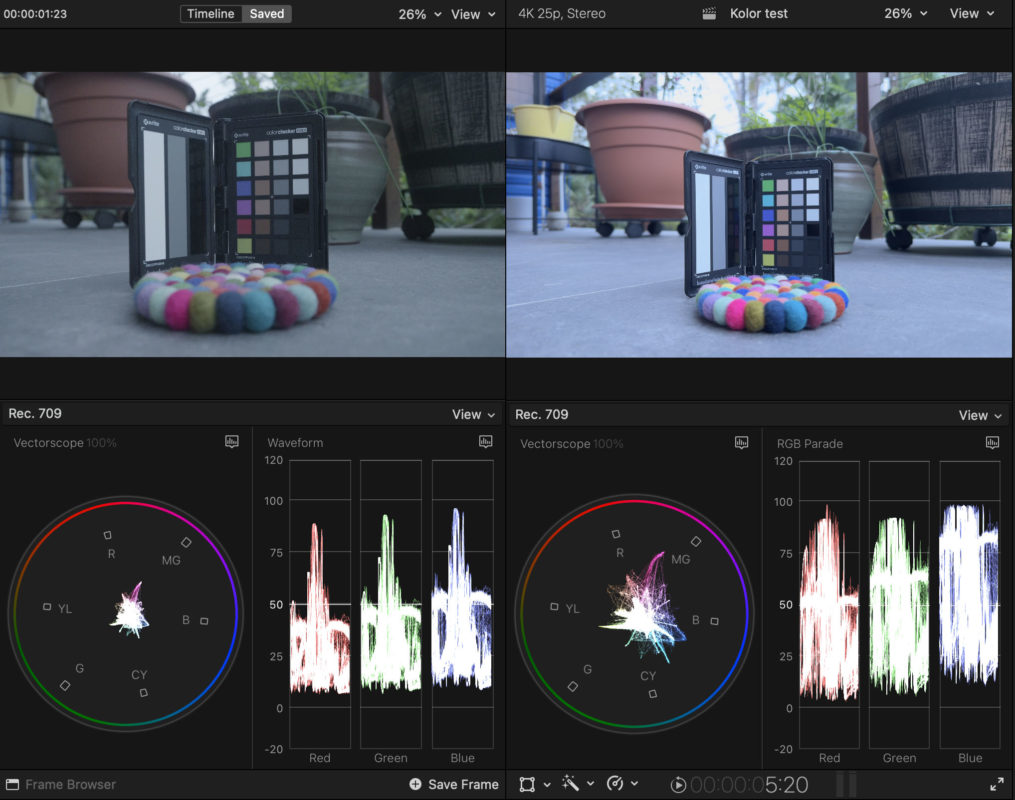
Task: Open the Frame Browser
Action: (x=61, y=784)
